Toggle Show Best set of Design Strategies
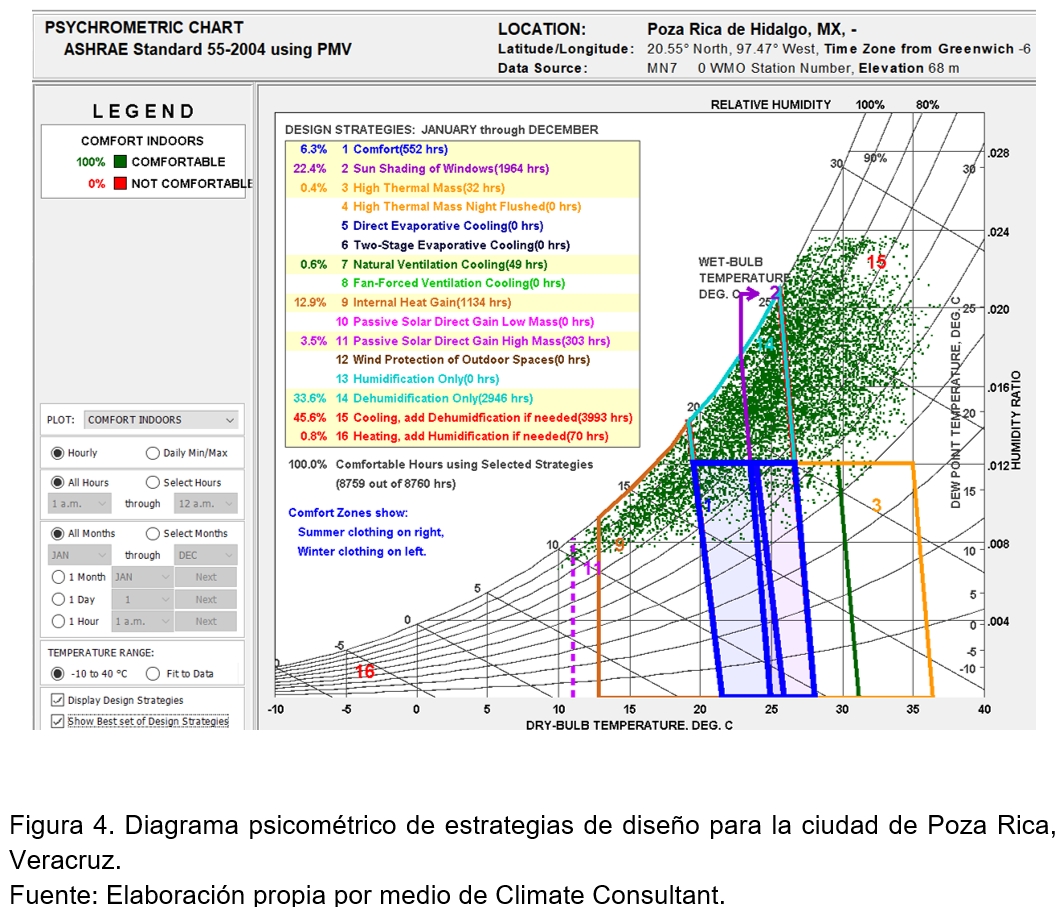Image resolution: width=1060 pixels, height=907 pixels. pyautogui.click(x=57, y=721)
